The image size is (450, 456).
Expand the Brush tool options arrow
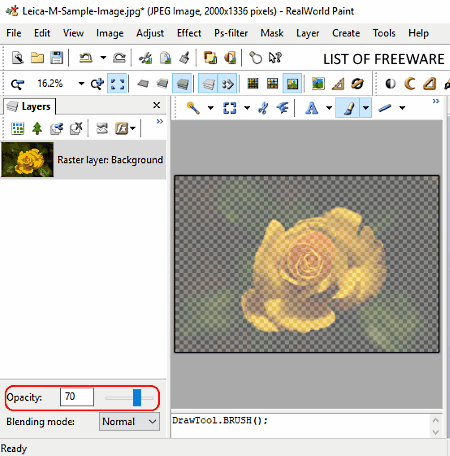[x=366, y=108]
